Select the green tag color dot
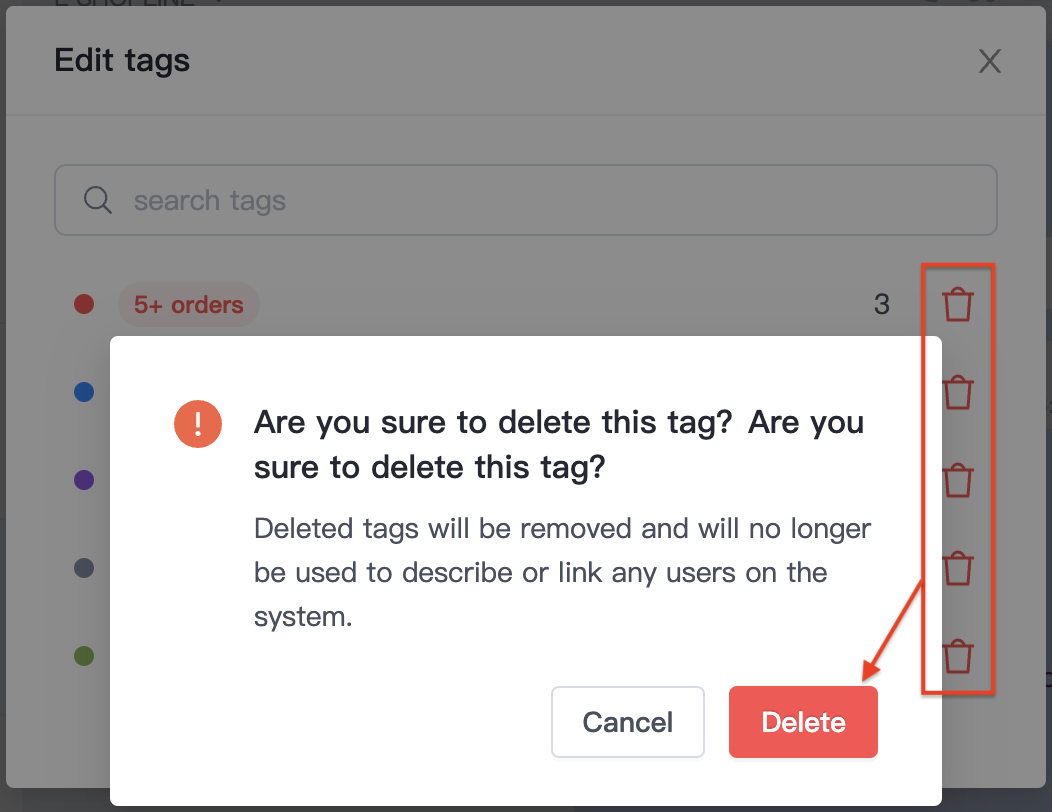This screenshot has height=812, width=1052. 84,656
